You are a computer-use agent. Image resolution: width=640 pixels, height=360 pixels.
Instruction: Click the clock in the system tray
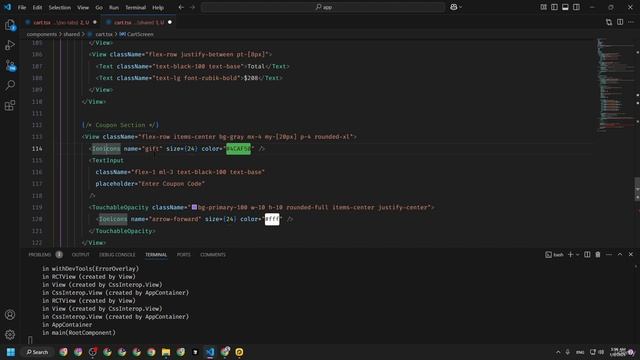pyautogui.click(x=618, y=352)
